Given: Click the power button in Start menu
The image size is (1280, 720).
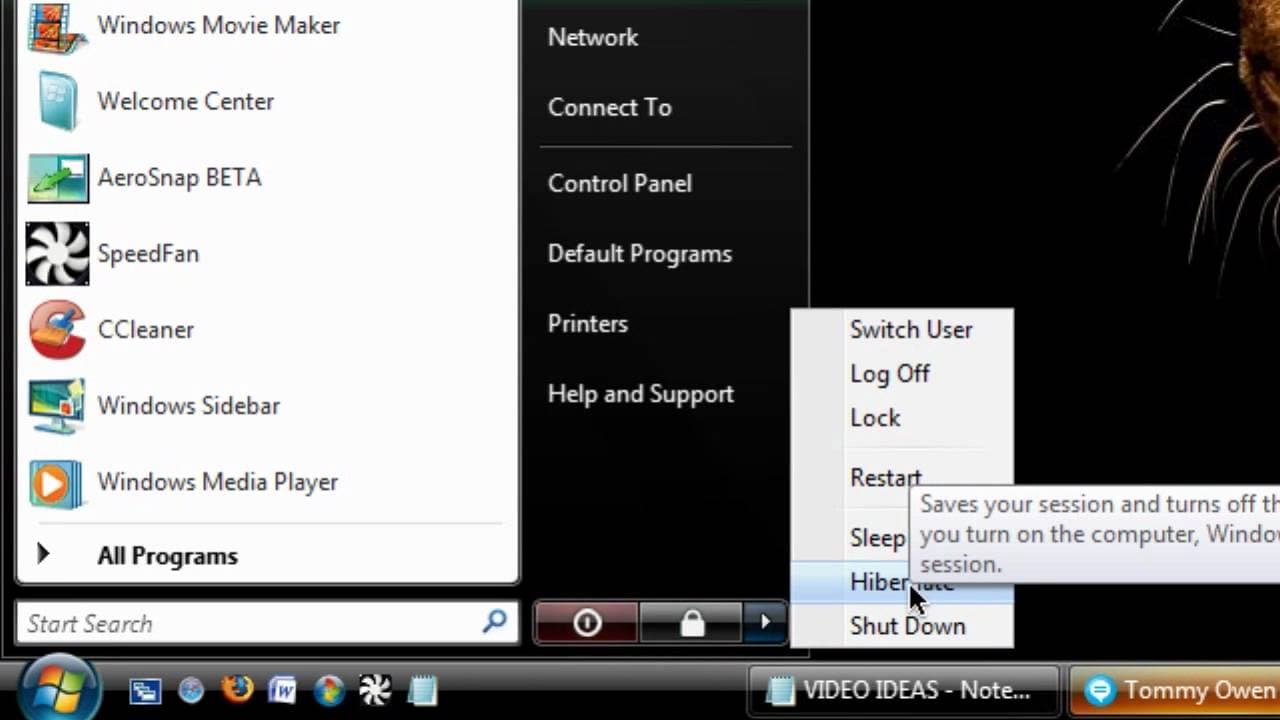Looking at the screenshot, I should tap(586, 622).
